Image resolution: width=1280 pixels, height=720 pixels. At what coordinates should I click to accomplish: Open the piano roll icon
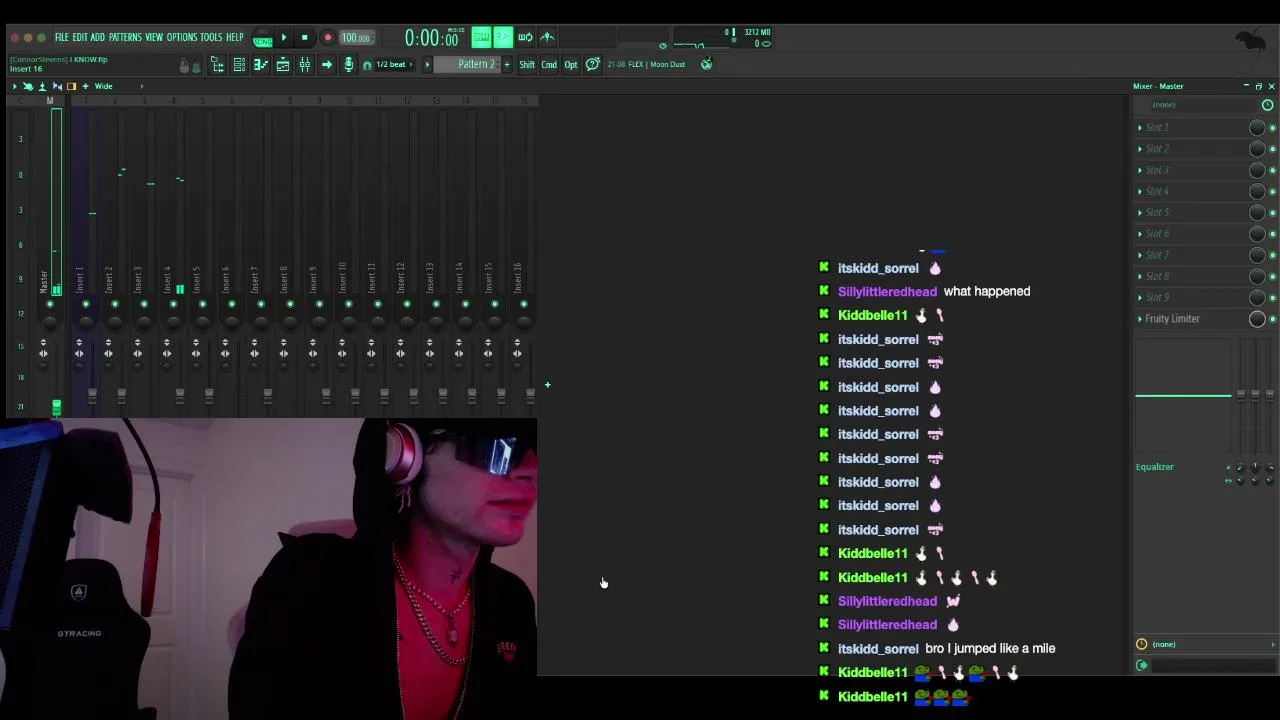pos(261,65)
